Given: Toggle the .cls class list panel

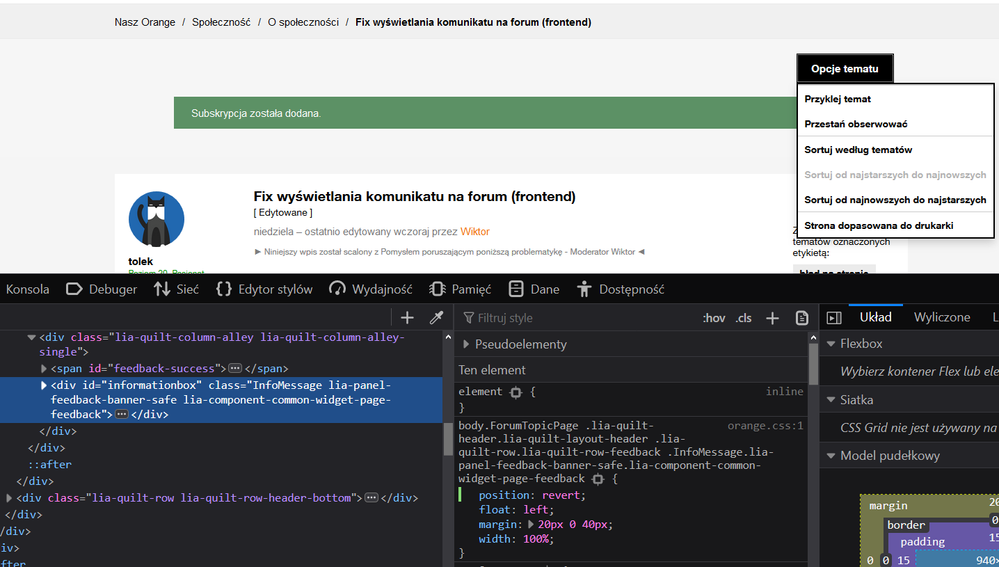Looking at the screenshot, I should coord(743,318).
